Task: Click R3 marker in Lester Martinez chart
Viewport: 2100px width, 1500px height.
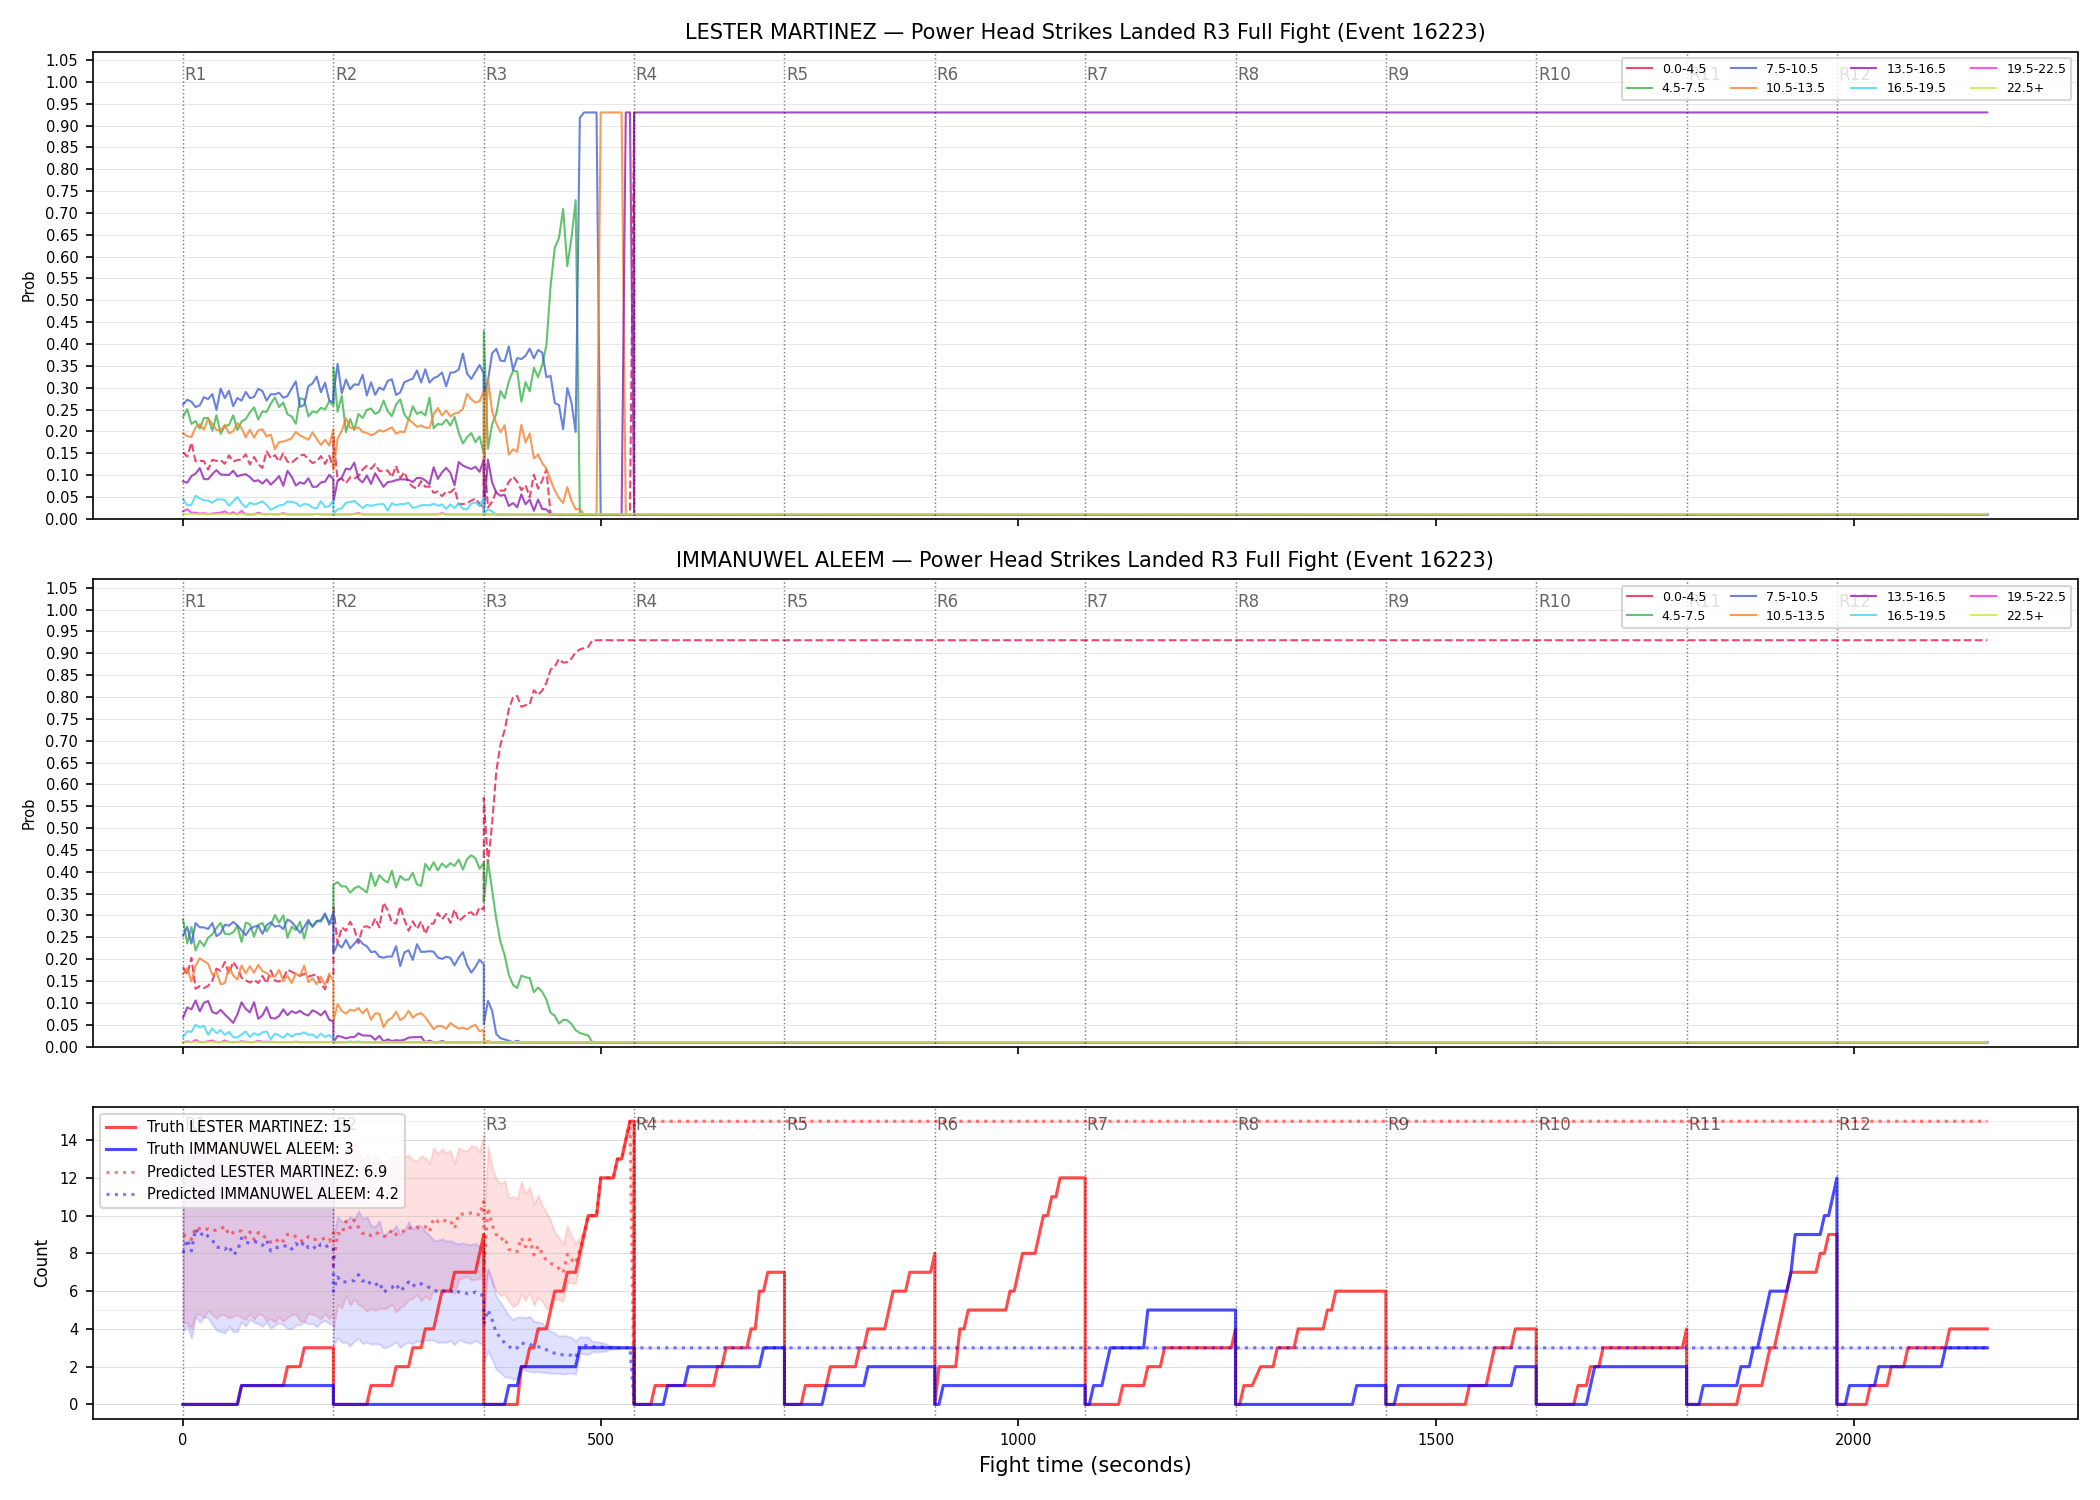Action: [x=496, y=74]
